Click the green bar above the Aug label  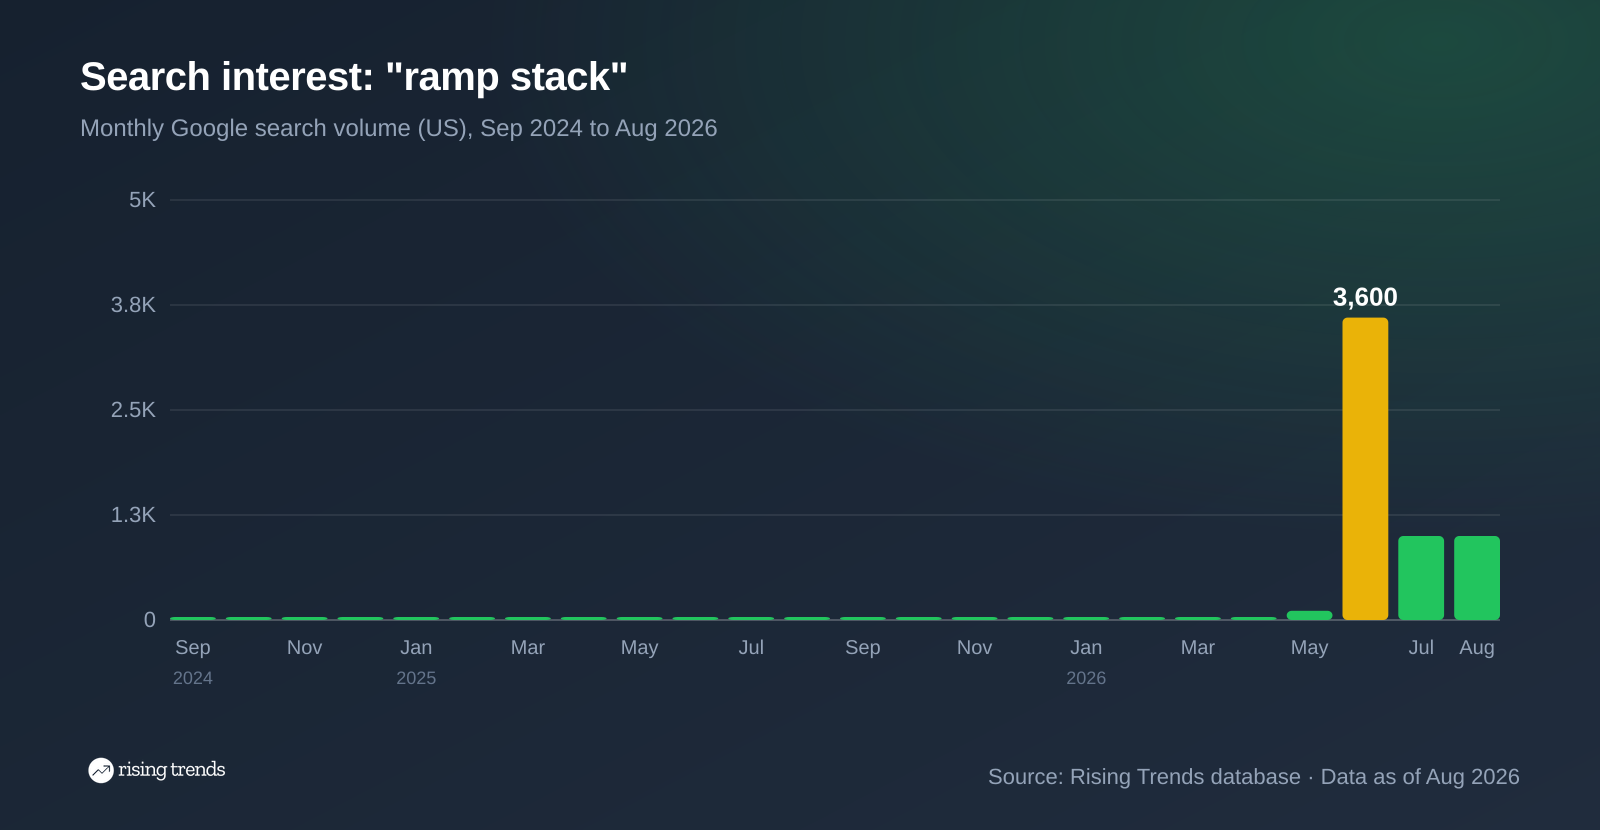click(x=1477, y=578)
